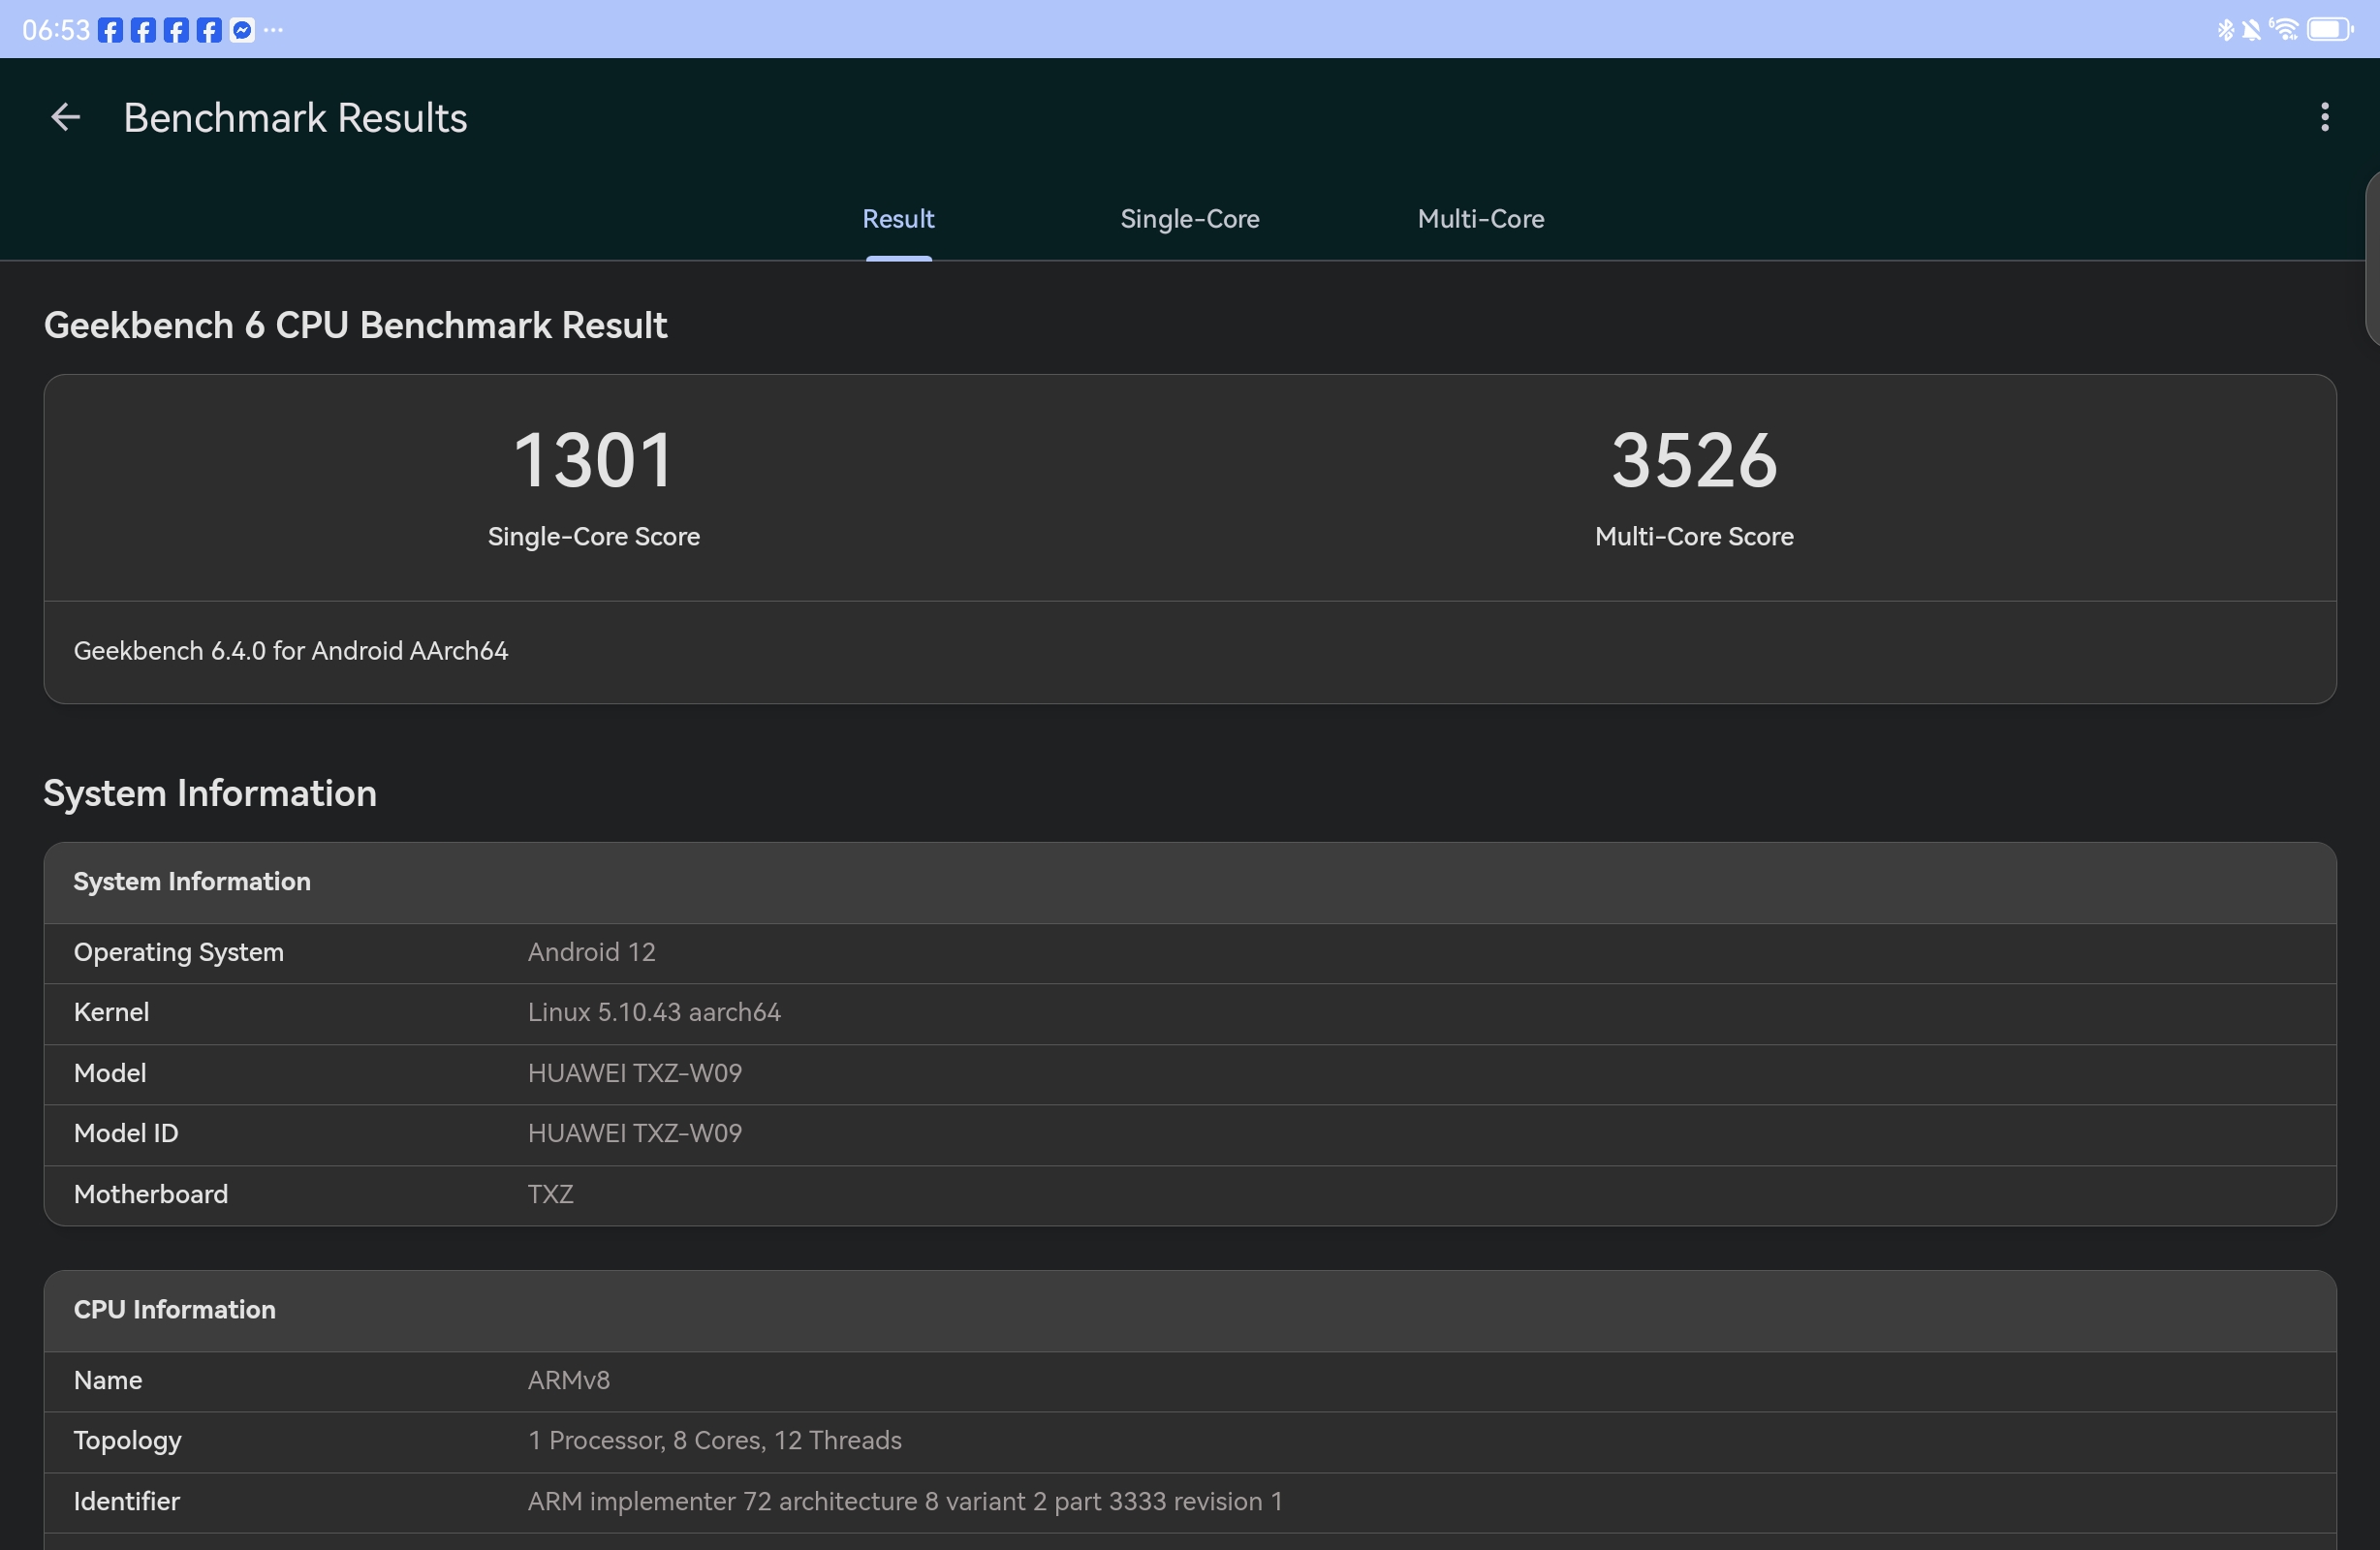This screenshot has width=2380, height=1550.
Task: Tap the Wi-Fi status icon
Action: 2284,30
